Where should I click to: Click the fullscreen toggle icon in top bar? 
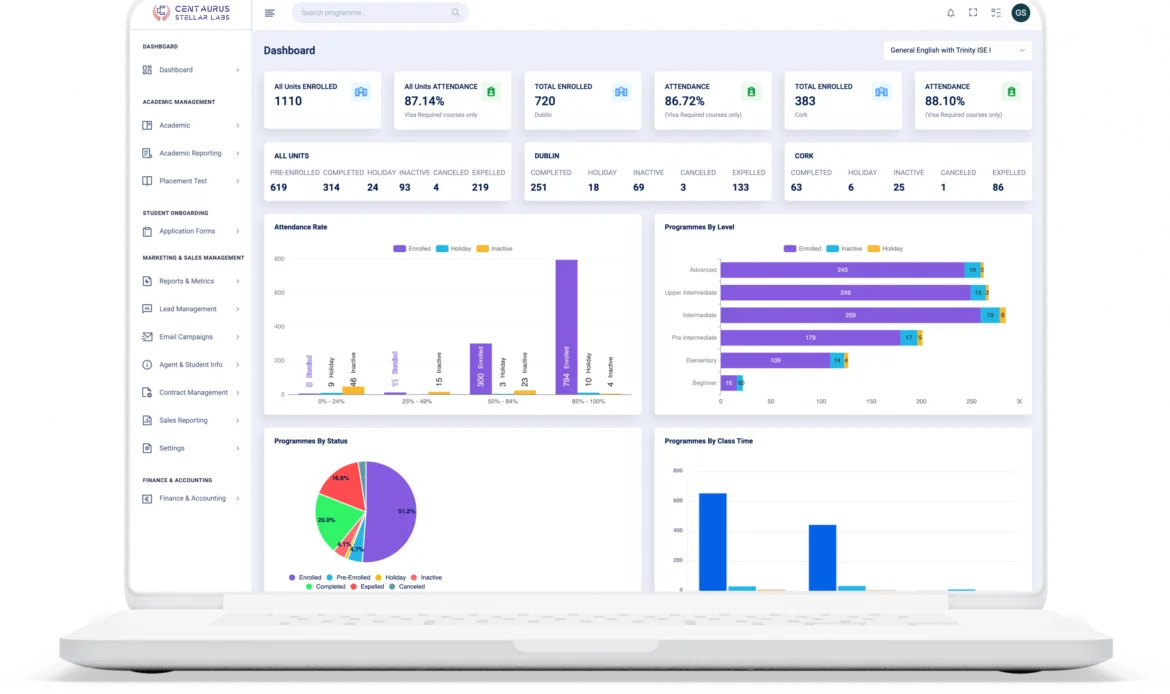click(972, 12)
